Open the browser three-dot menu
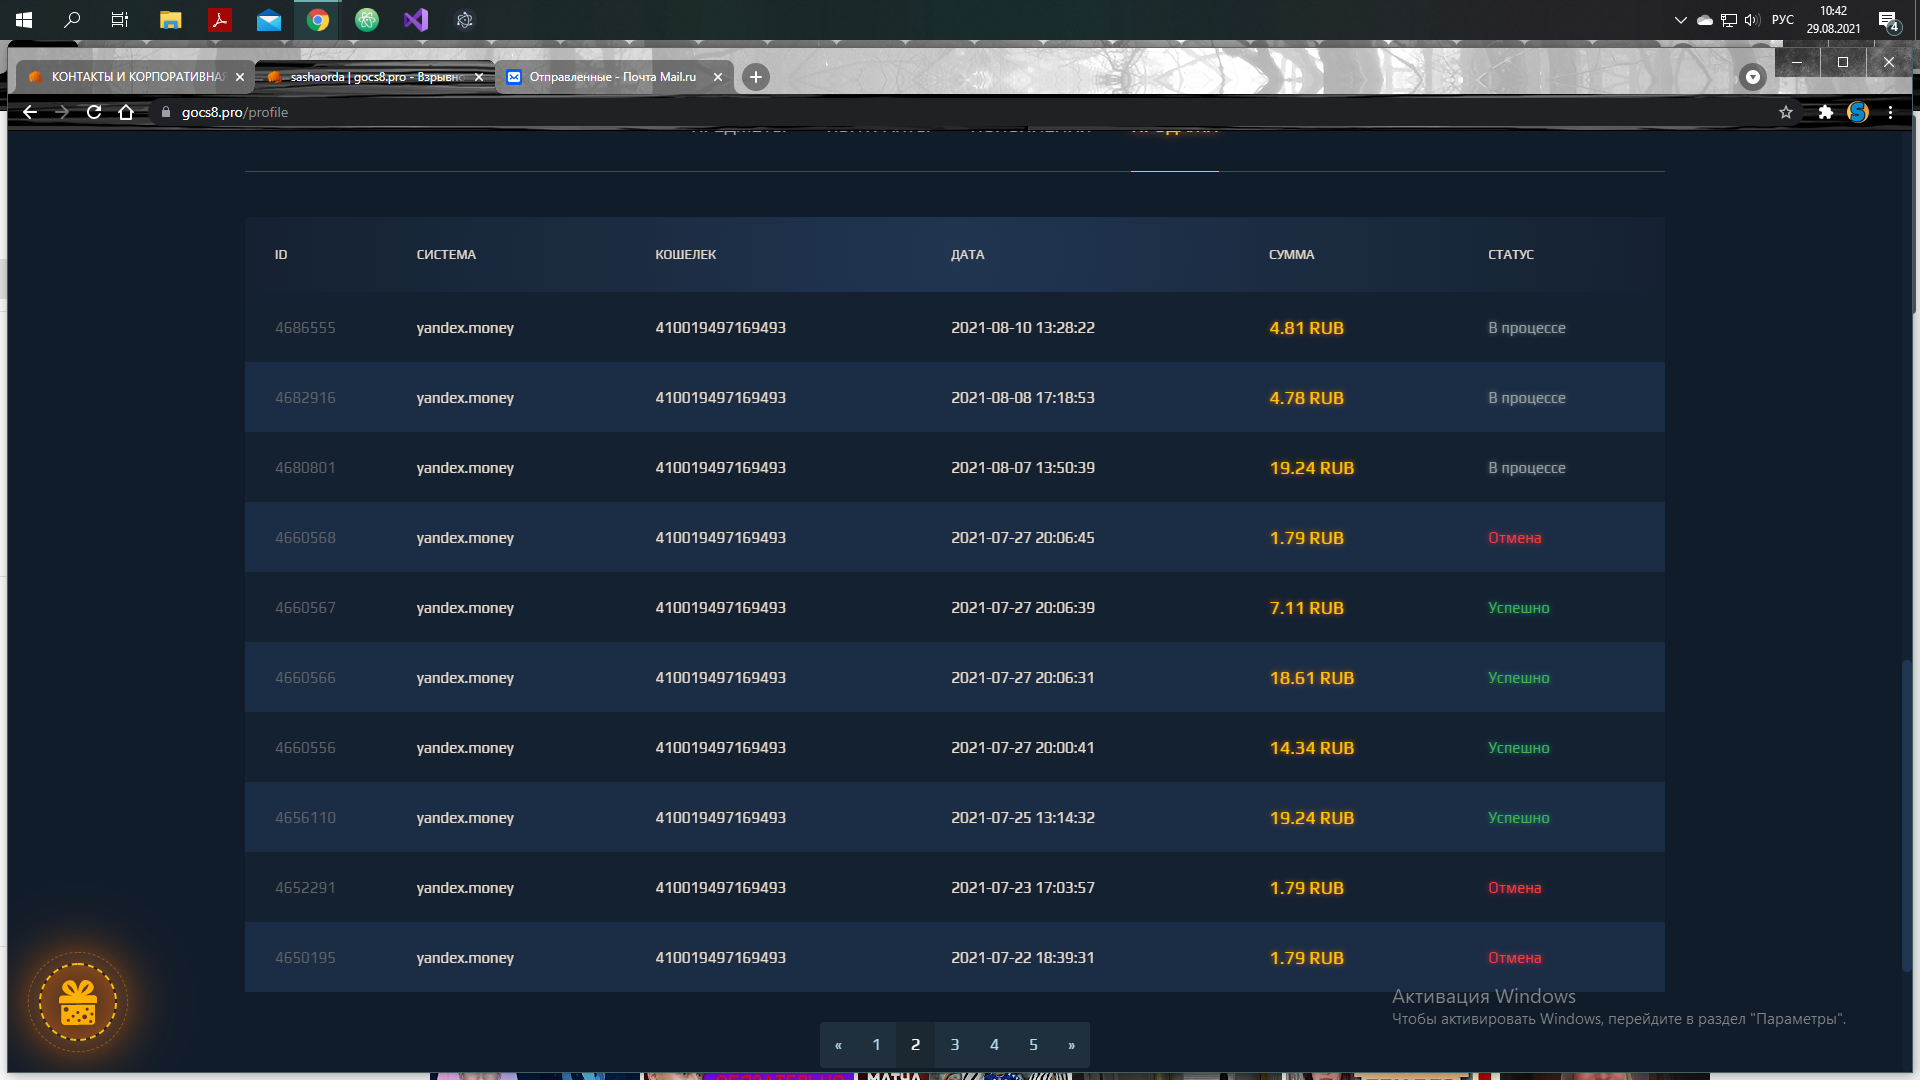The width and height of the screenshot is (1920, 1080). pos(1890,112)
